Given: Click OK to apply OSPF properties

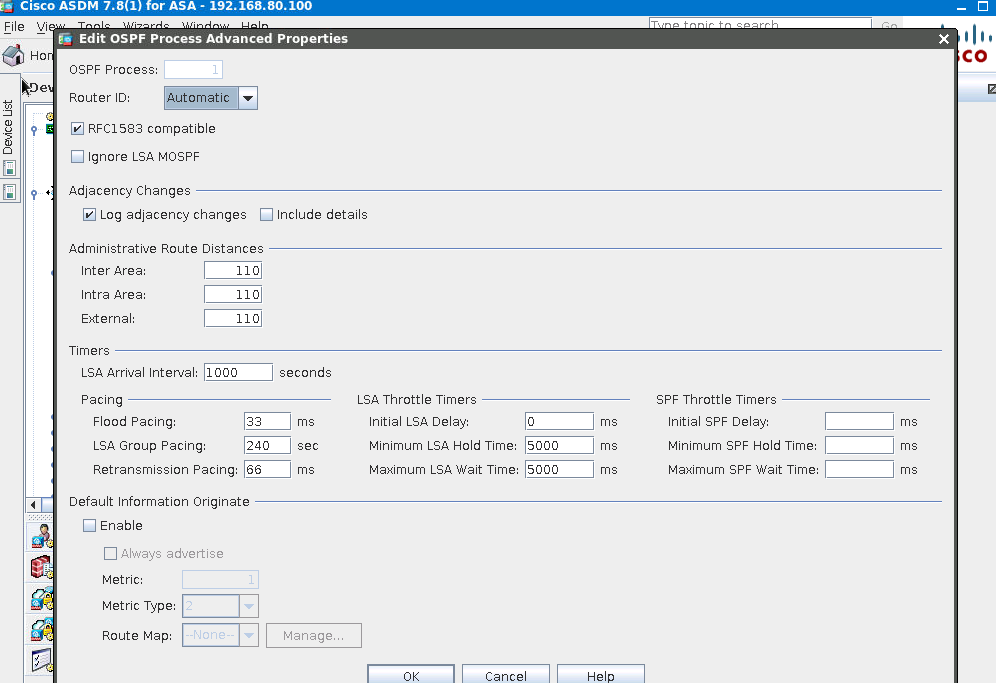Looking at the screenshot, I should coord(411,675).
